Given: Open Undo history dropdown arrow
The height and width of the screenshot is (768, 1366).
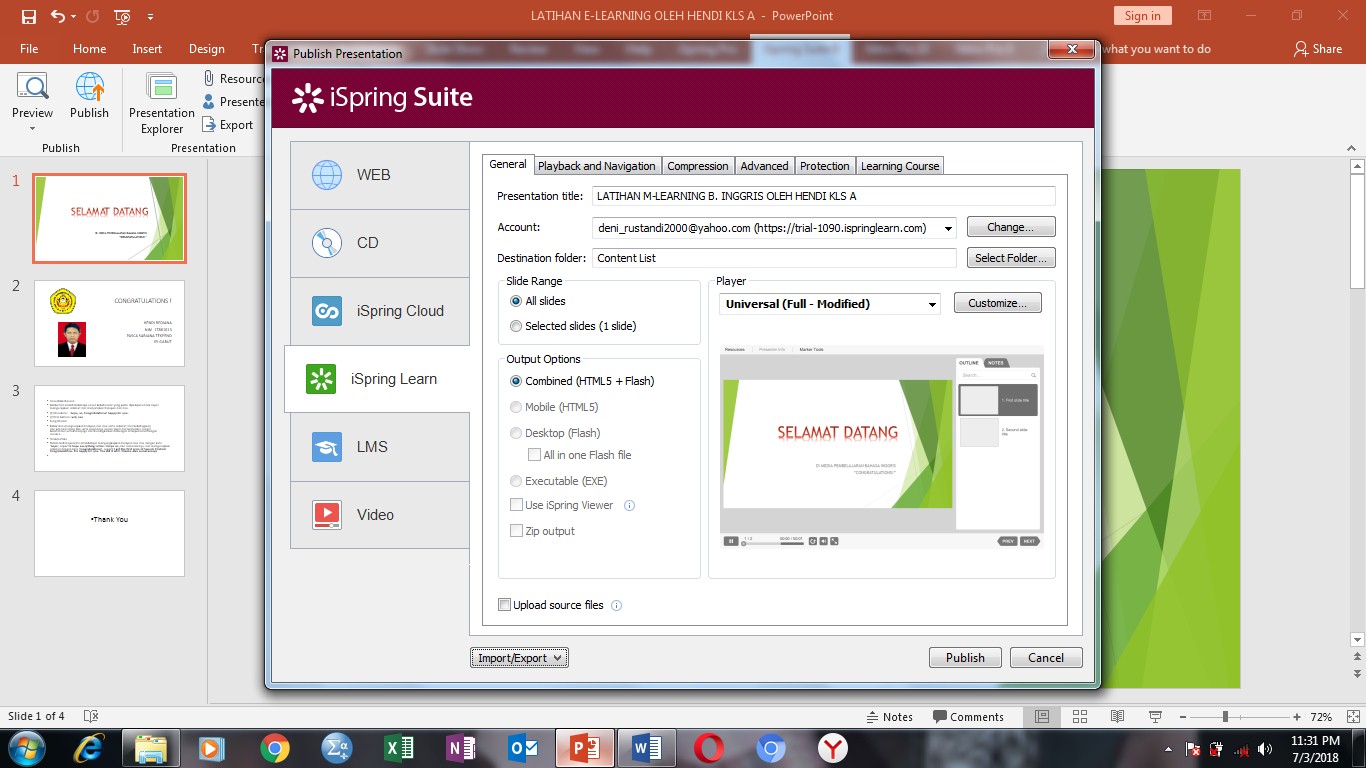Looking at the screenshot, I should coord(74,17).
